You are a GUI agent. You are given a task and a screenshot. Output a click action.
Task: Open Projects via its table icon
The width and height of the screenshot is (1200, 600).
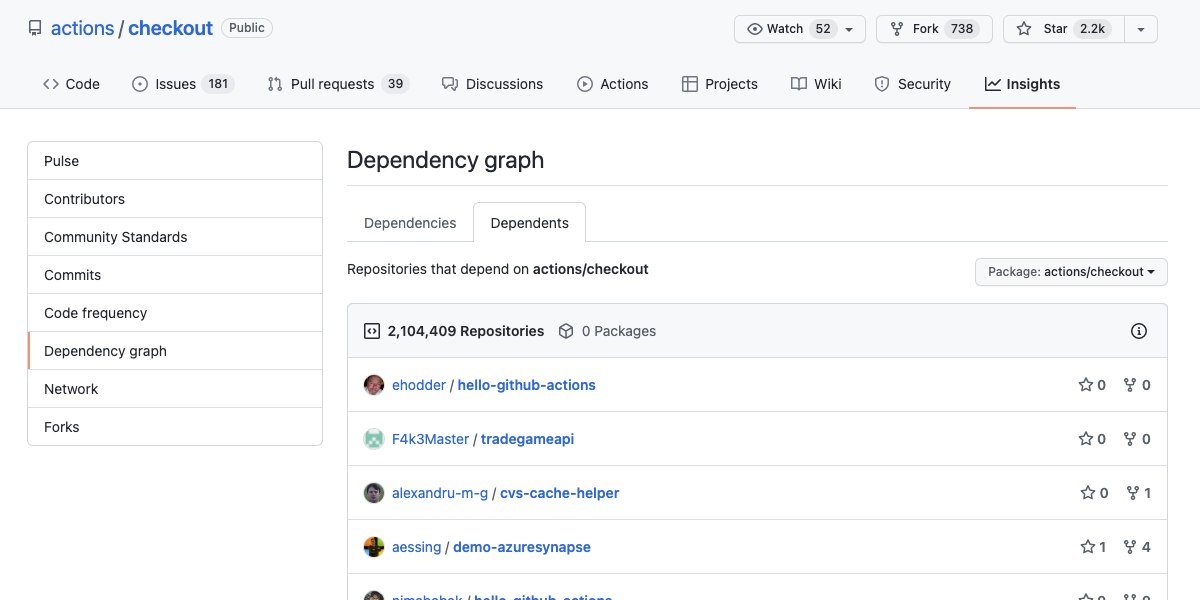(690, 84)
